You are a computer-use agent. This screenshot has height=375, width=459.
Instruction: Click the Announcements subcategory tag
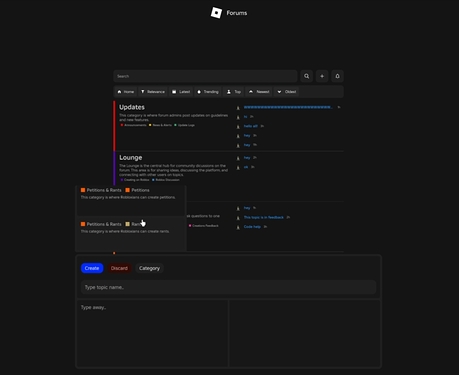(x=135, y=125)
